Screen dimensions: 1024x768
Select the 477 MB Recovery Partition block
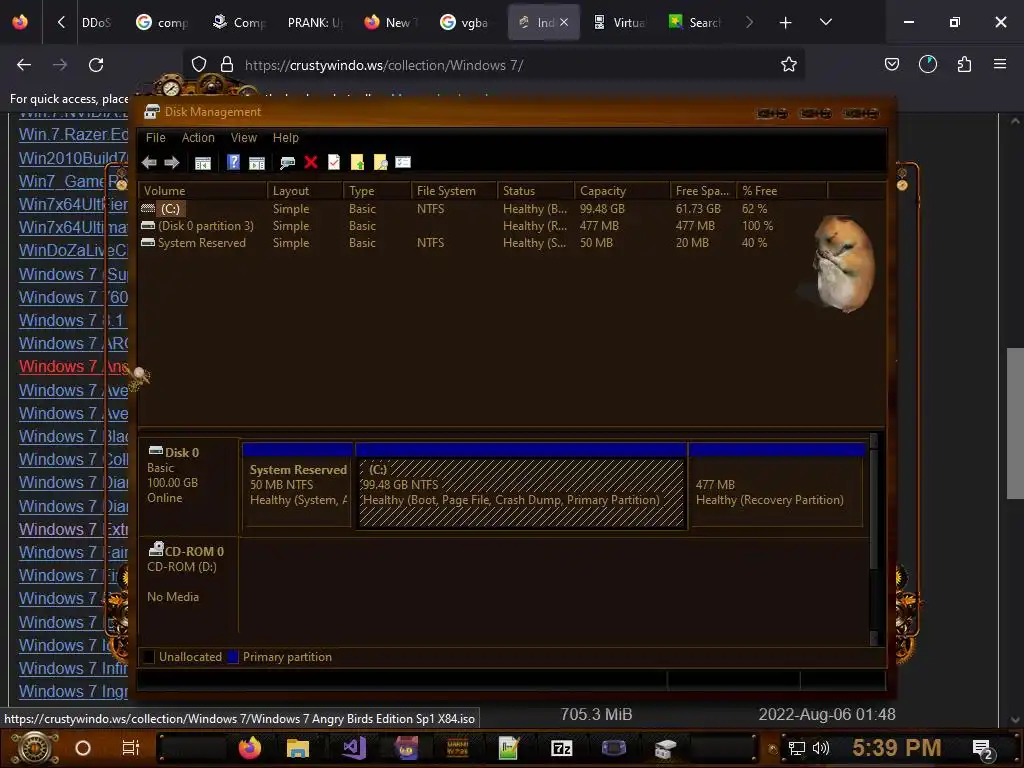coord(777,485)
